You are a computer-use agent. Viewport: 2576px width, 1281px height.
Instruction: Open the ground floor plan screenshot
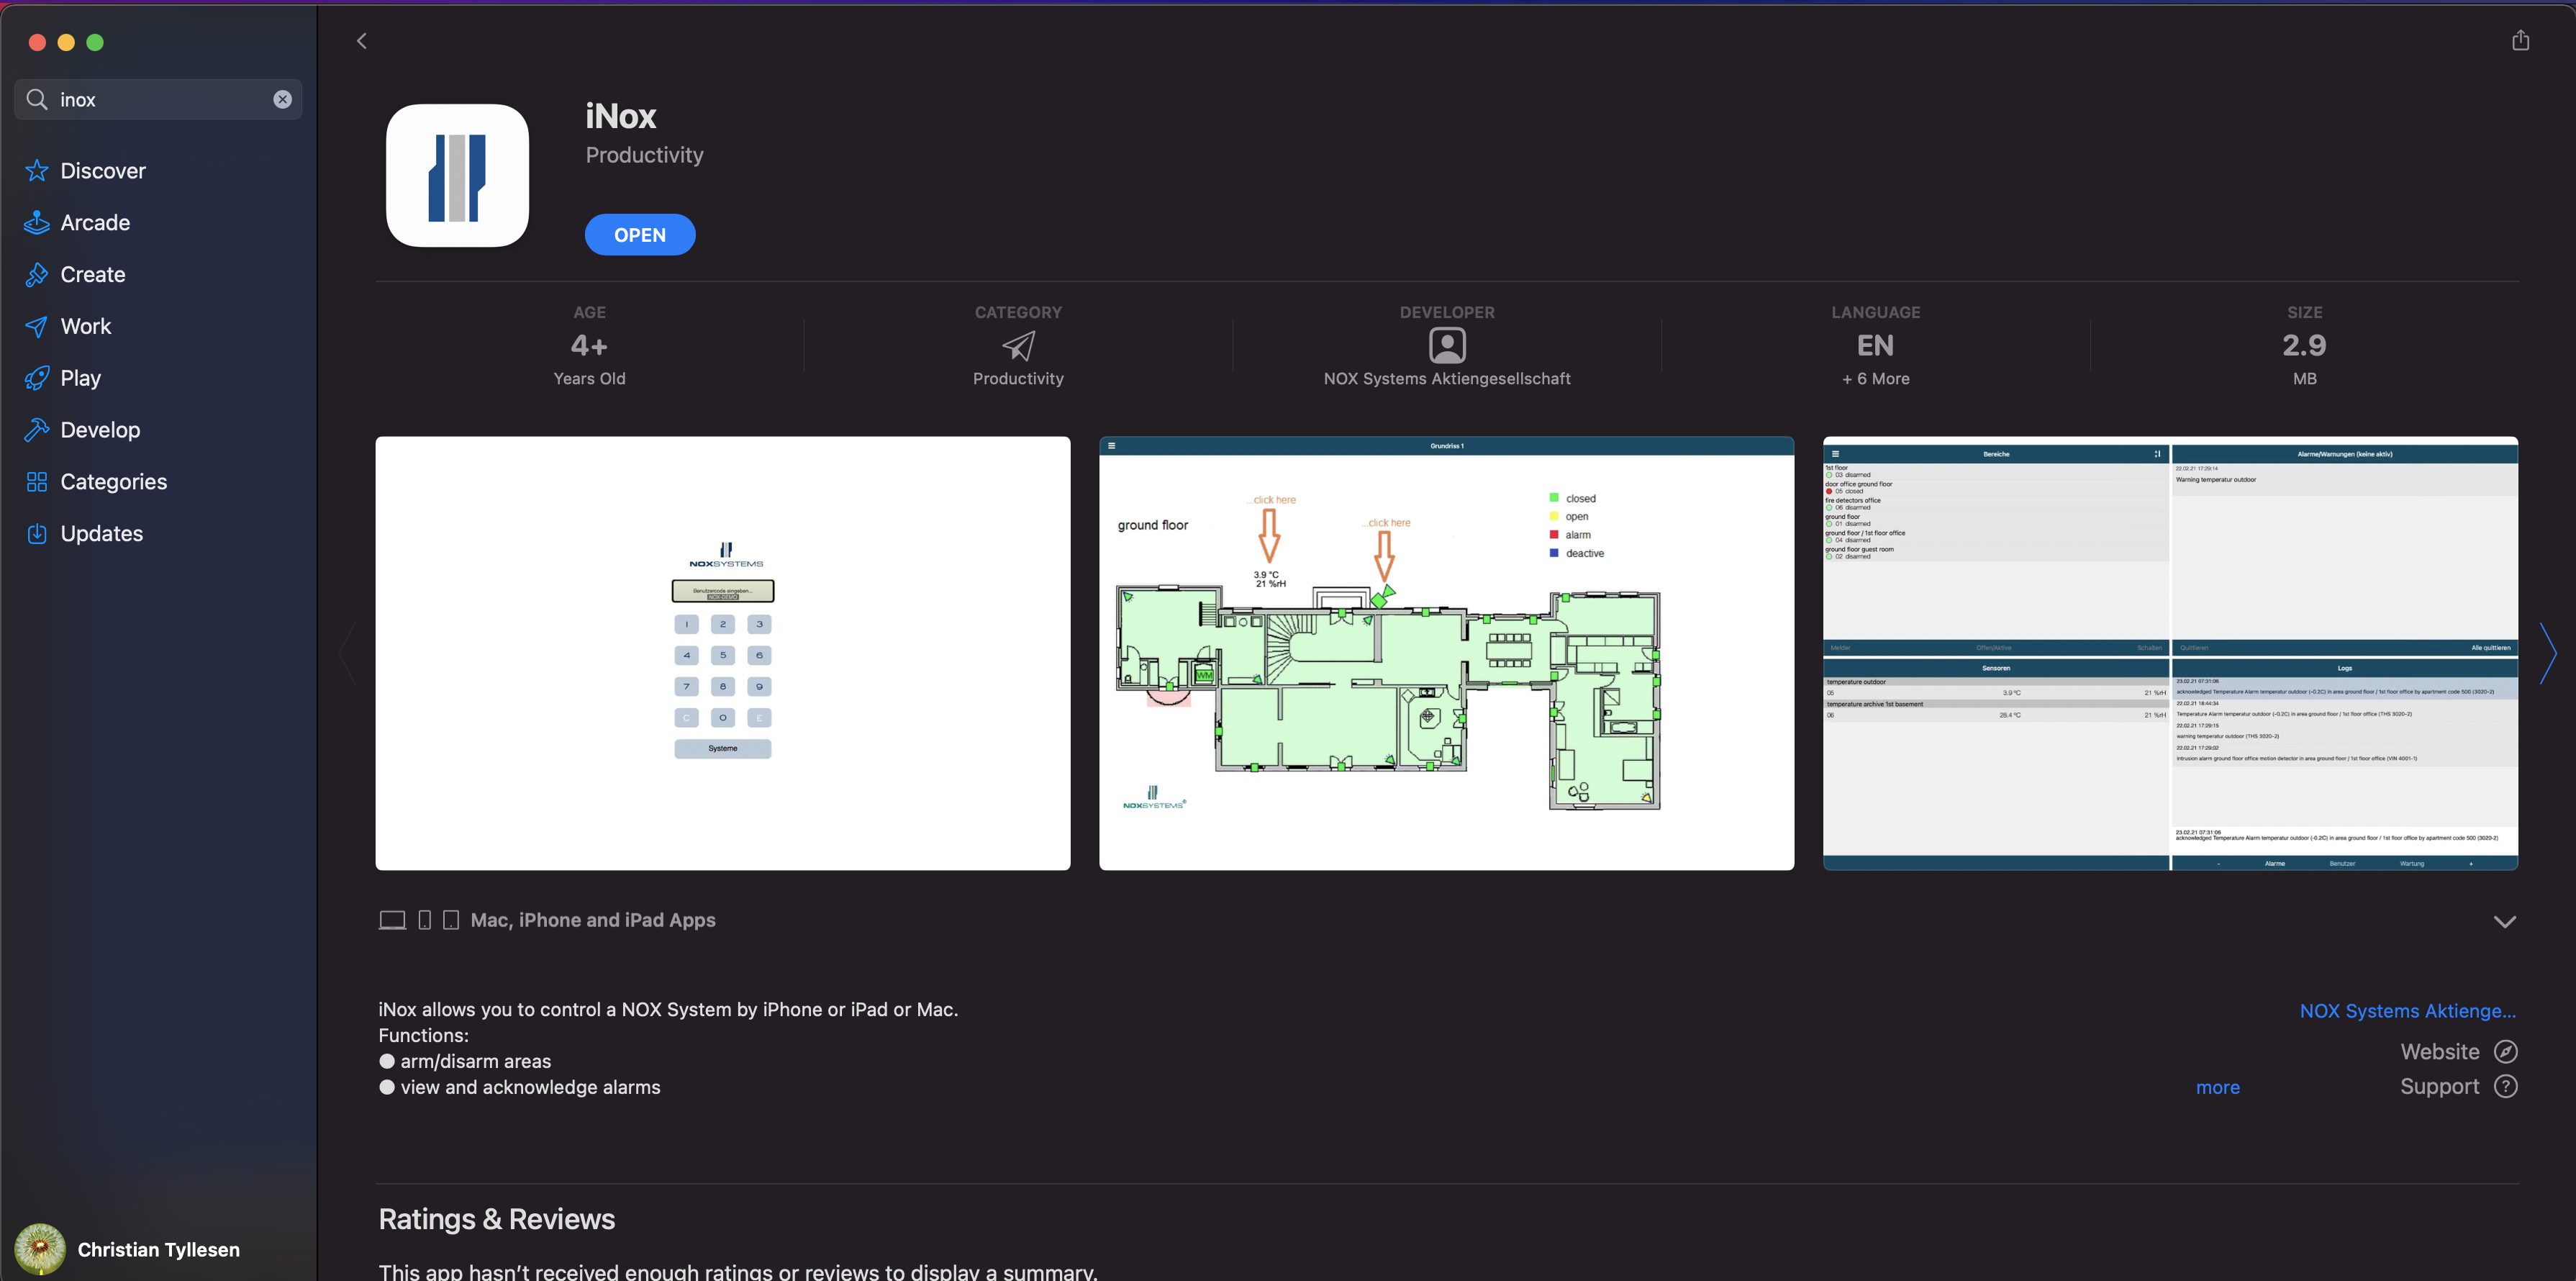(x=1447, y=654)
